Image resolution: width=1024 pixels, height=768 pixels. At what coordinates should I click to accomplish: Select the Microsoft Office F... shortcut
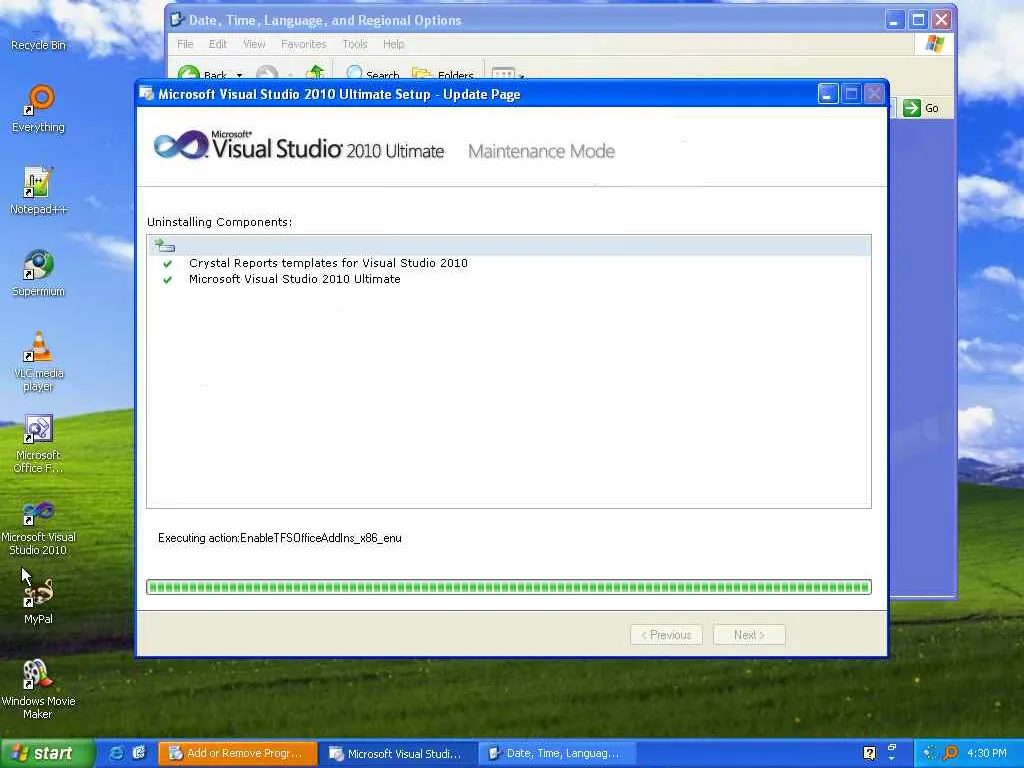[38, 443]
